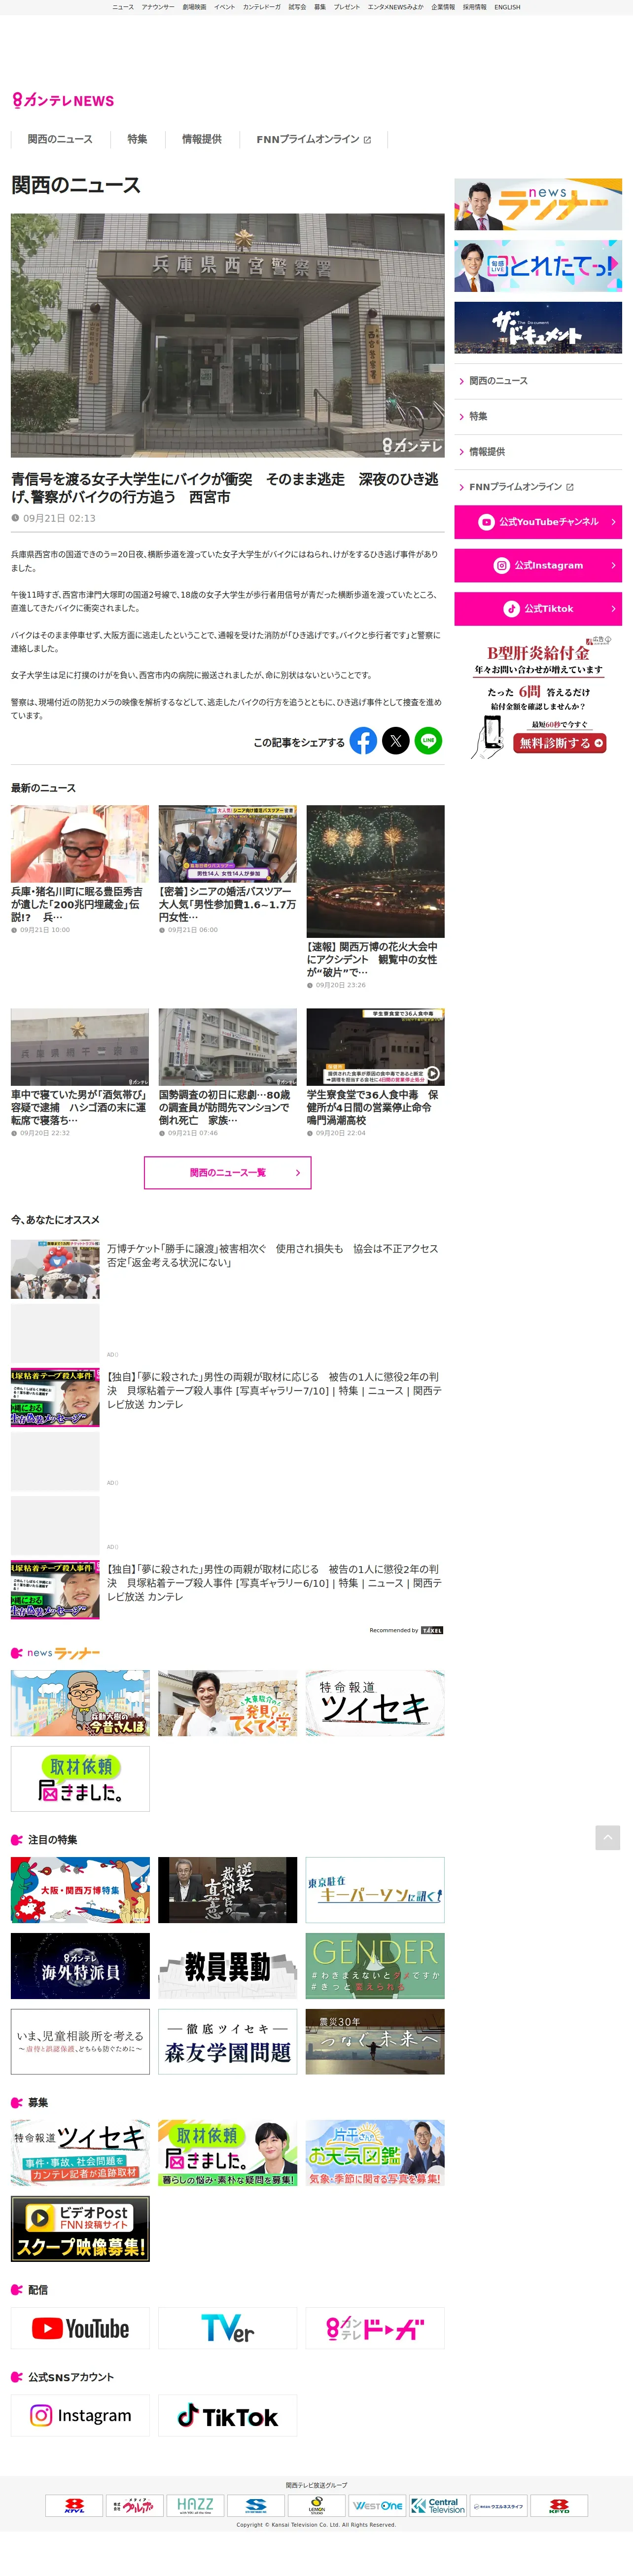Open the 関西万博の花火大会 article
The height and width of the screenshot is (2576, 633).
(x=375, y=897)
